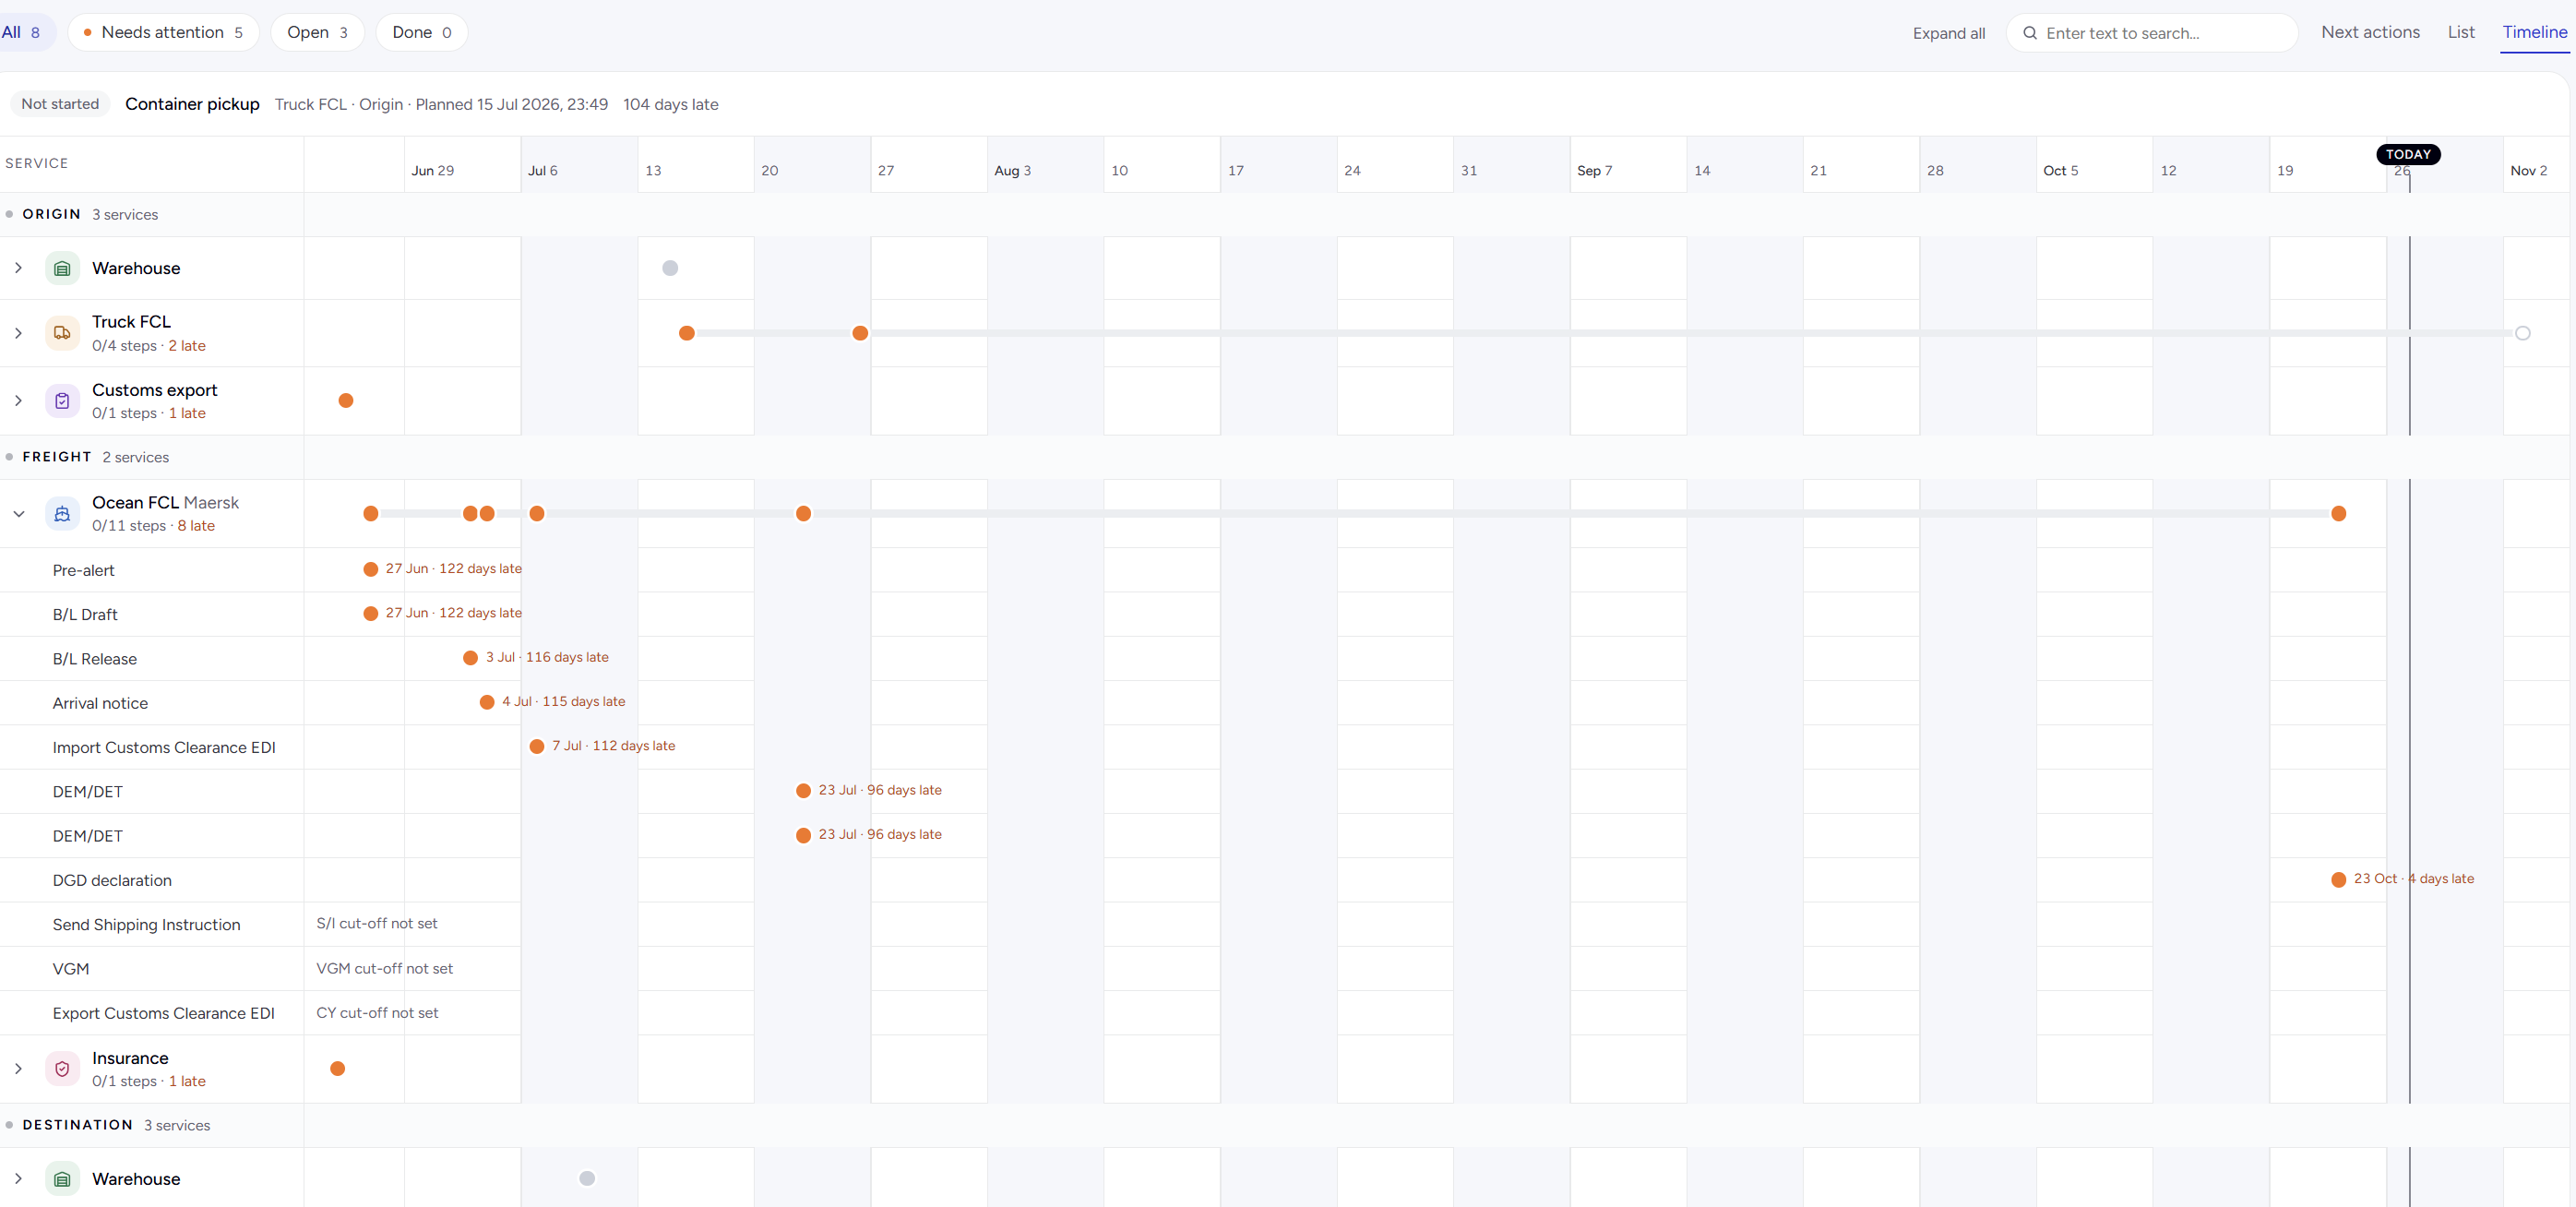Filter by Open 3 services

[x=317, y=32]
